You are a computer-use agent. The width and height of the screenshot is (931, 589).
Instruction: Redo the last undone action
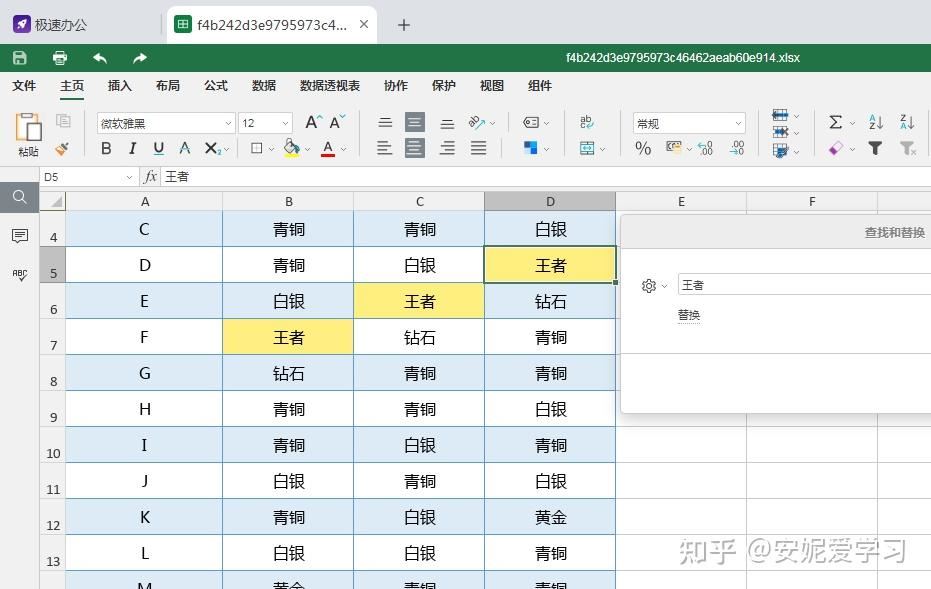(x=140, y=58)
